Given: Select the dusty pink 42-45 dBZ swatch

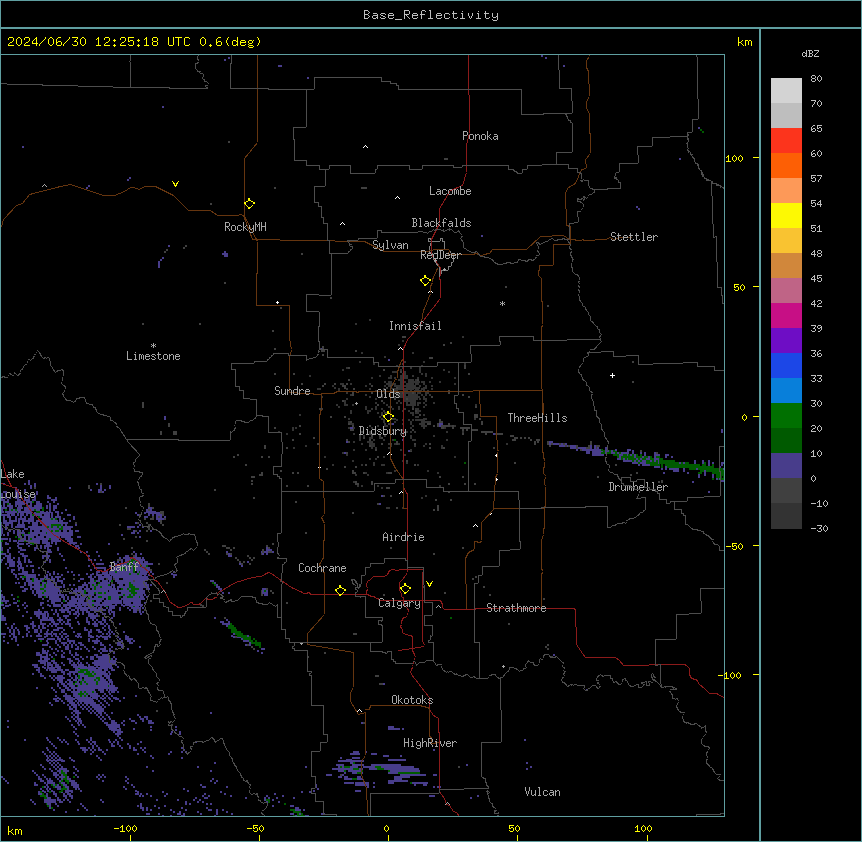Looking at the screenshot, I should [x=786, y=291].
